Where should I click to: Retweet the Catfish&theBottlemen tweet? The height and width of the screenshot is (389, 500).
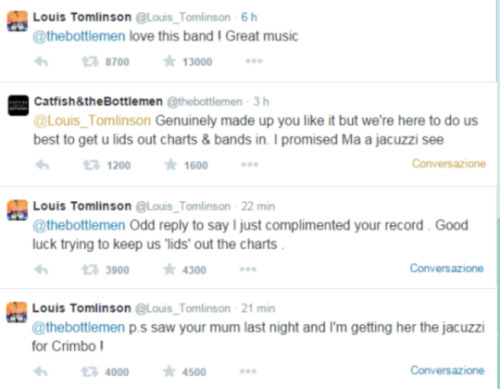(91, 165)
